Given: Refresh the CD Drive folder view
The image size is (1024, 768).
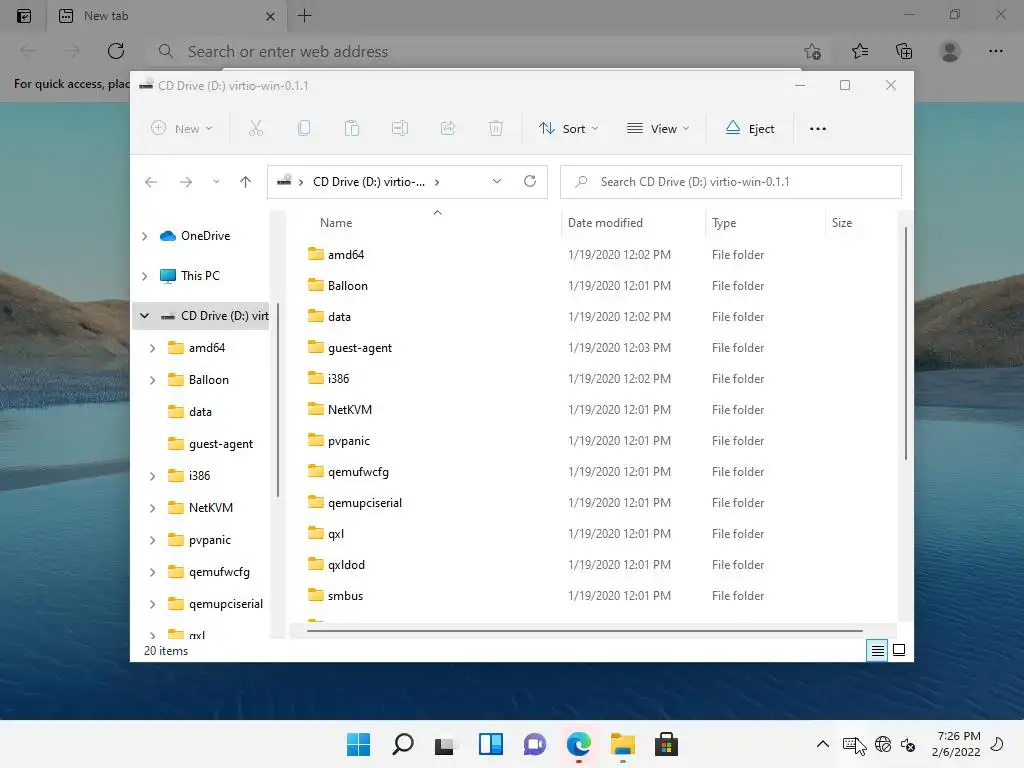Looking at the screenshot, I should (x=530, y=181).
